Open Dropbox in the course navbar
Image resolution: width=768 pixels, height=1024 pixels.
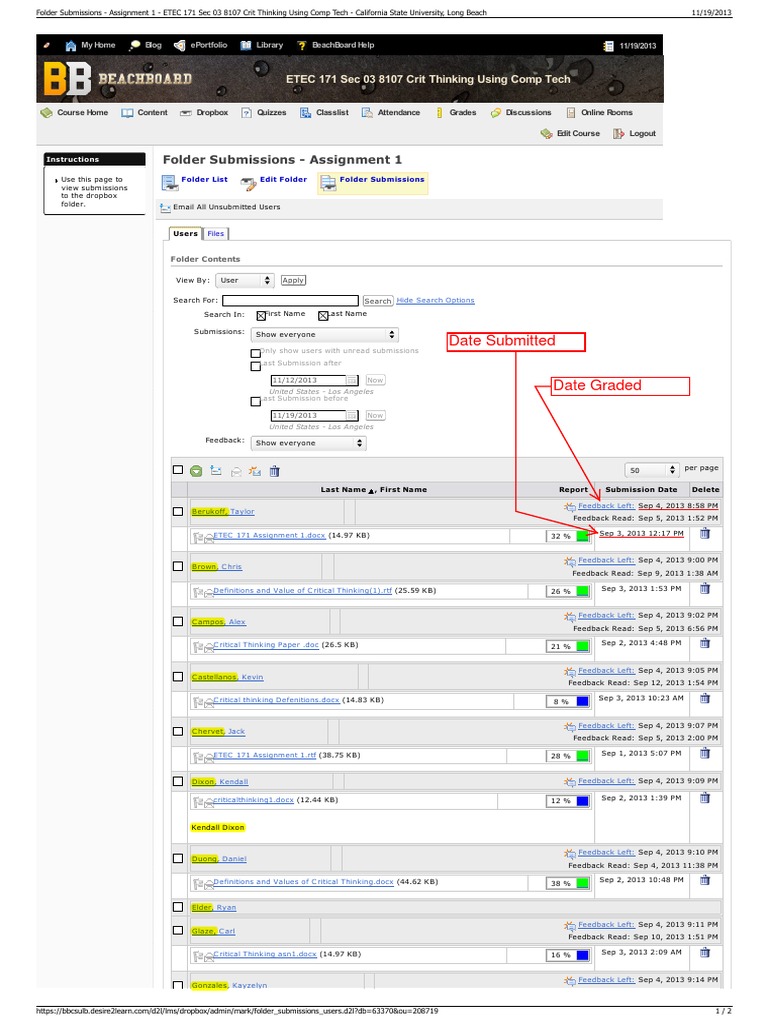point(204,112)
